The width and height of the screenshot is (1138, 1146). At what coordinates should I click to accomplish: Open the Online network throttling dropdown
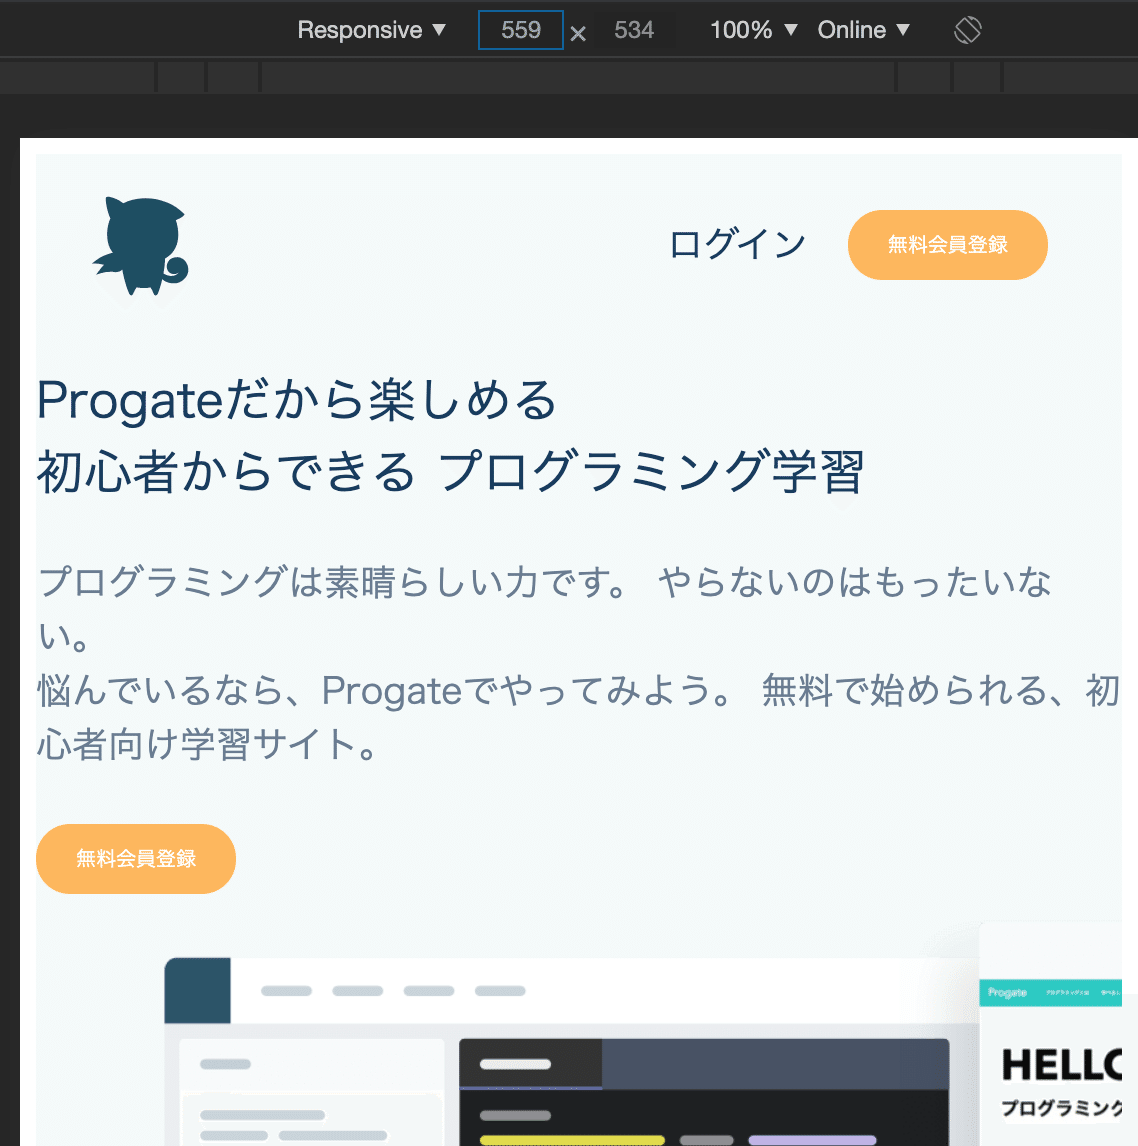864,30
